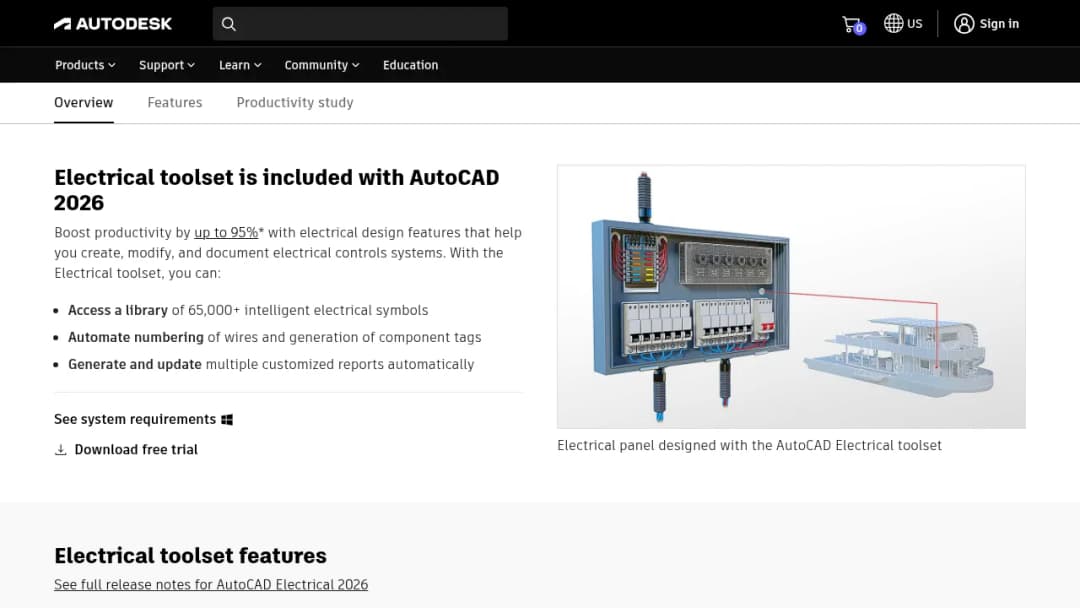This screenshot has height=608, width=1080.
Task: Click the globe region icon
Action: 893,23
